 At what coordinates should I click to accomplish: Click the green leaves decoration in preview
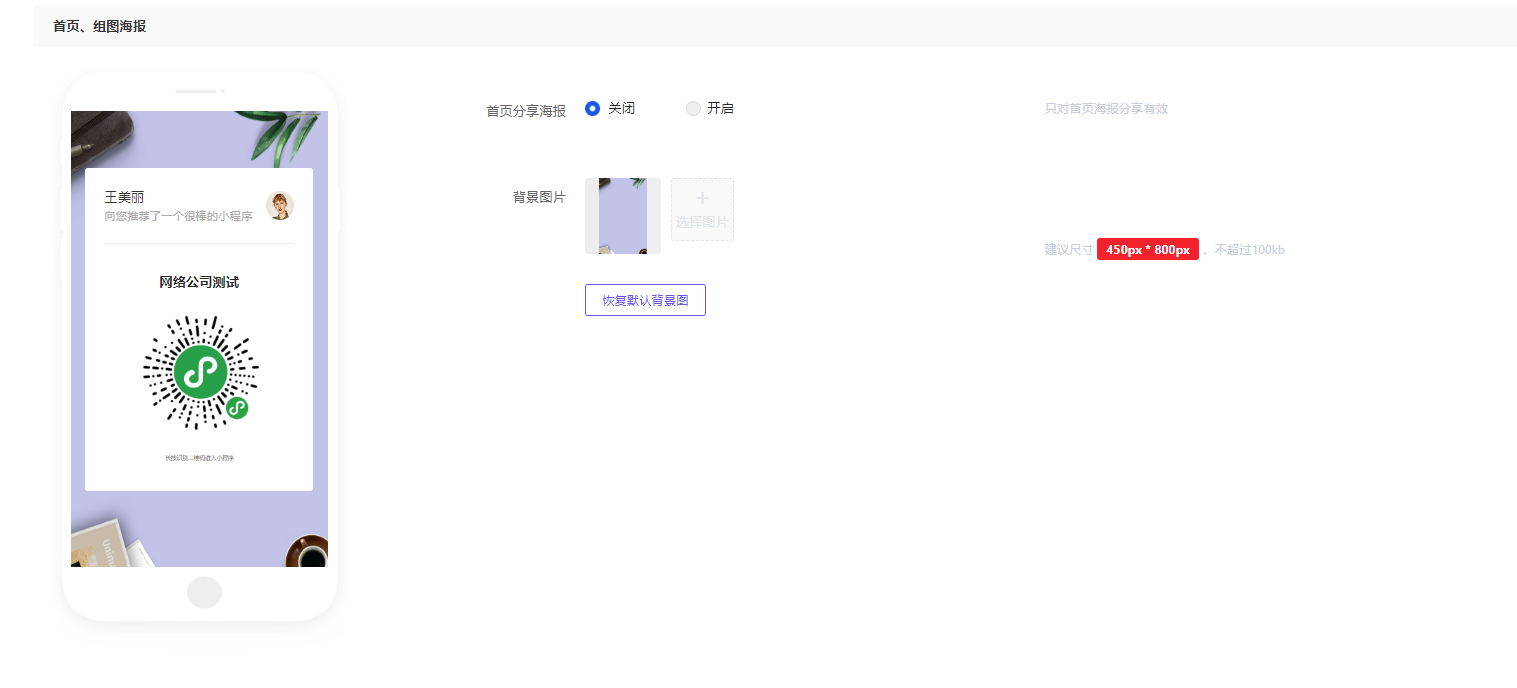tap(287, 135)
